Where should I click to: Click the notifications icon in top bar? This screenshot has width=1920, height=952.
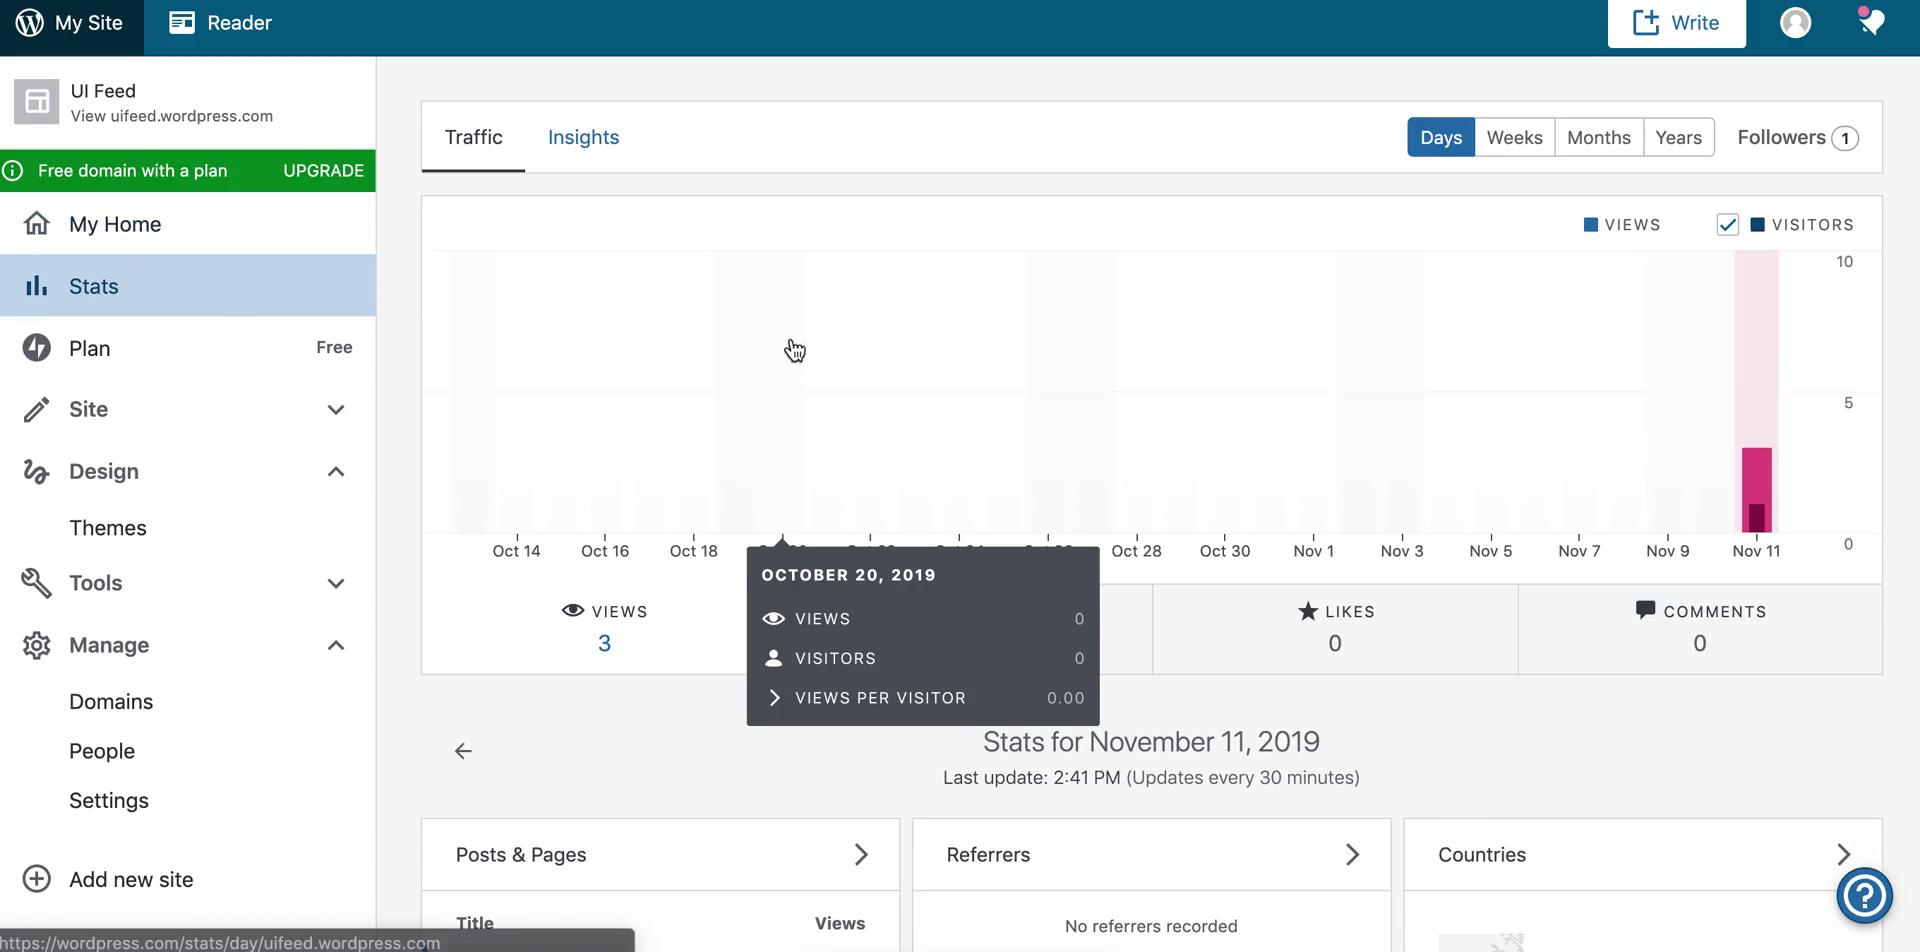pyautogui.click(x=1871, y=22)
